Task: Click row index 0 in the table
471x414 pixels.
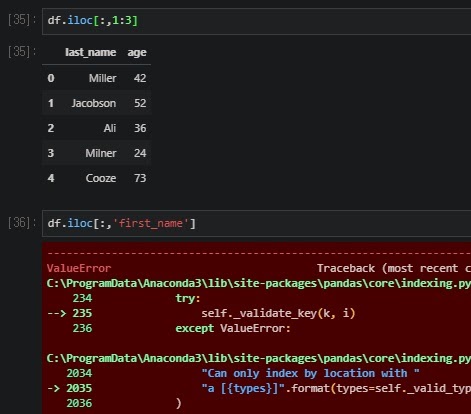Action: click(51, 78)
